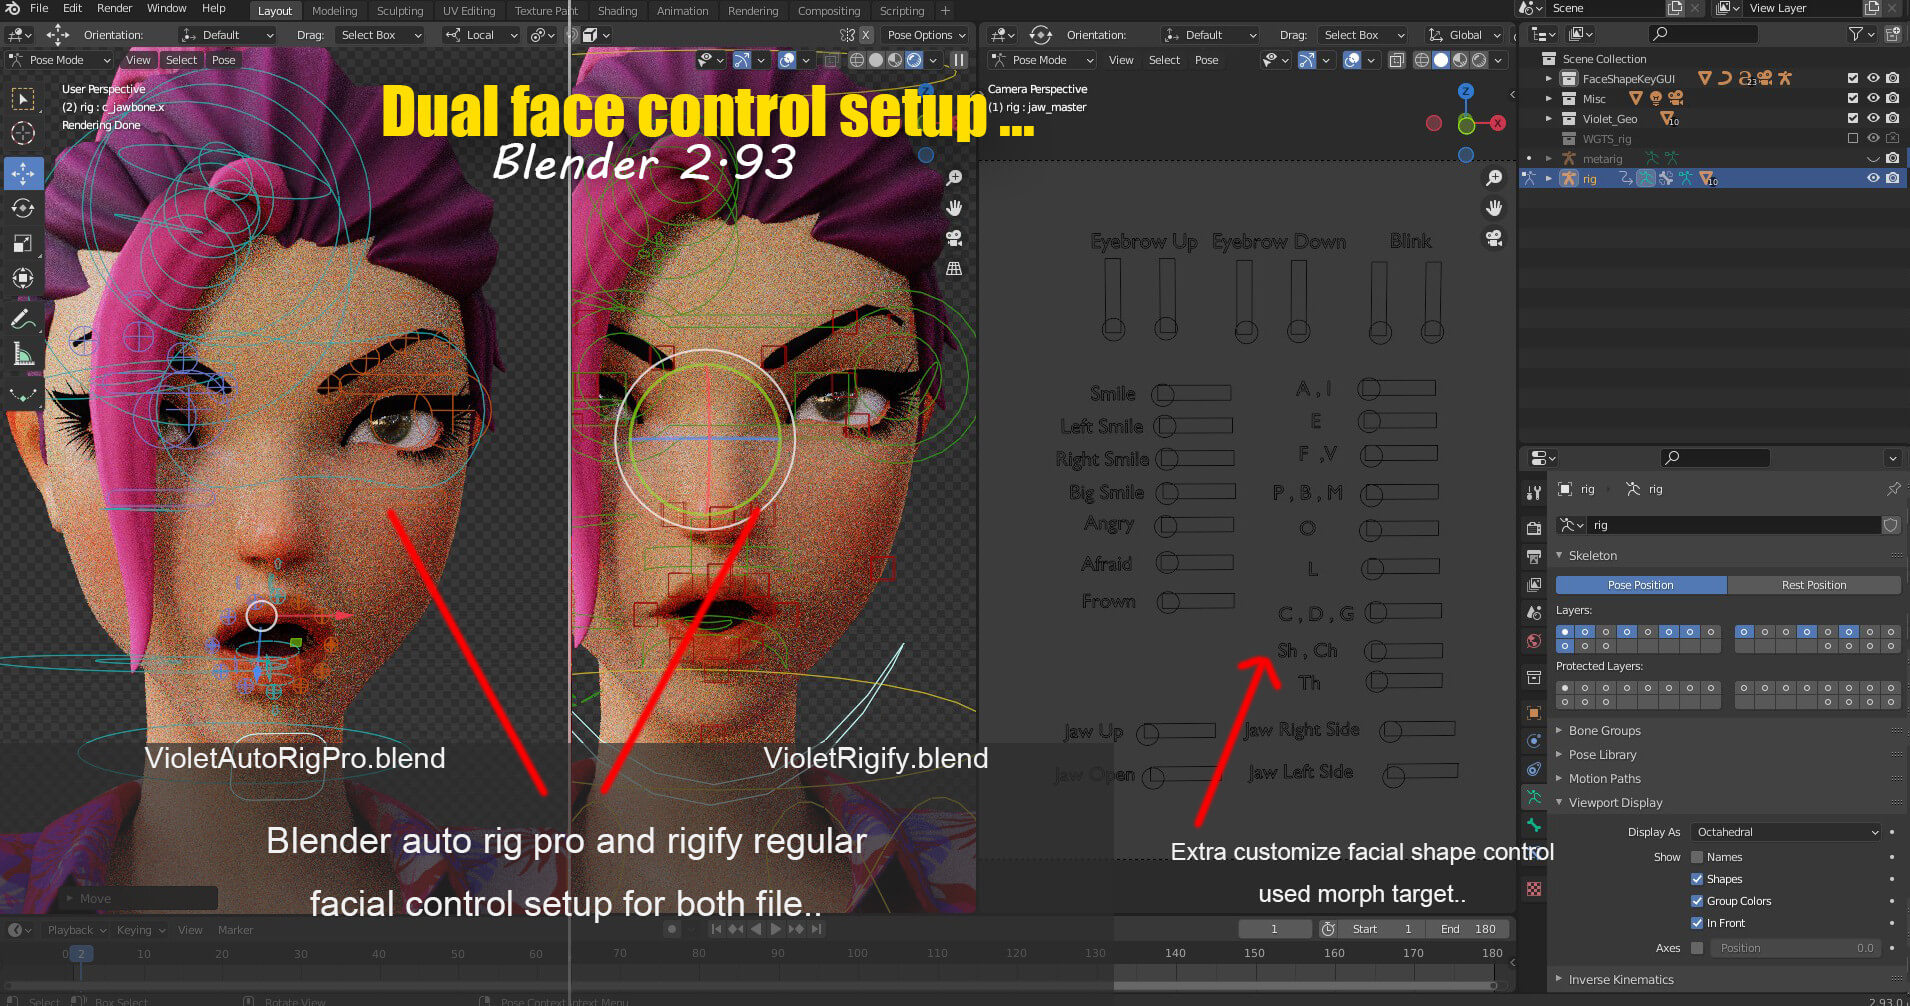Open the Display As Octahedral dropdown
The width and height of the screenshot is (1910, 1006).
(x=1786, y=832)
